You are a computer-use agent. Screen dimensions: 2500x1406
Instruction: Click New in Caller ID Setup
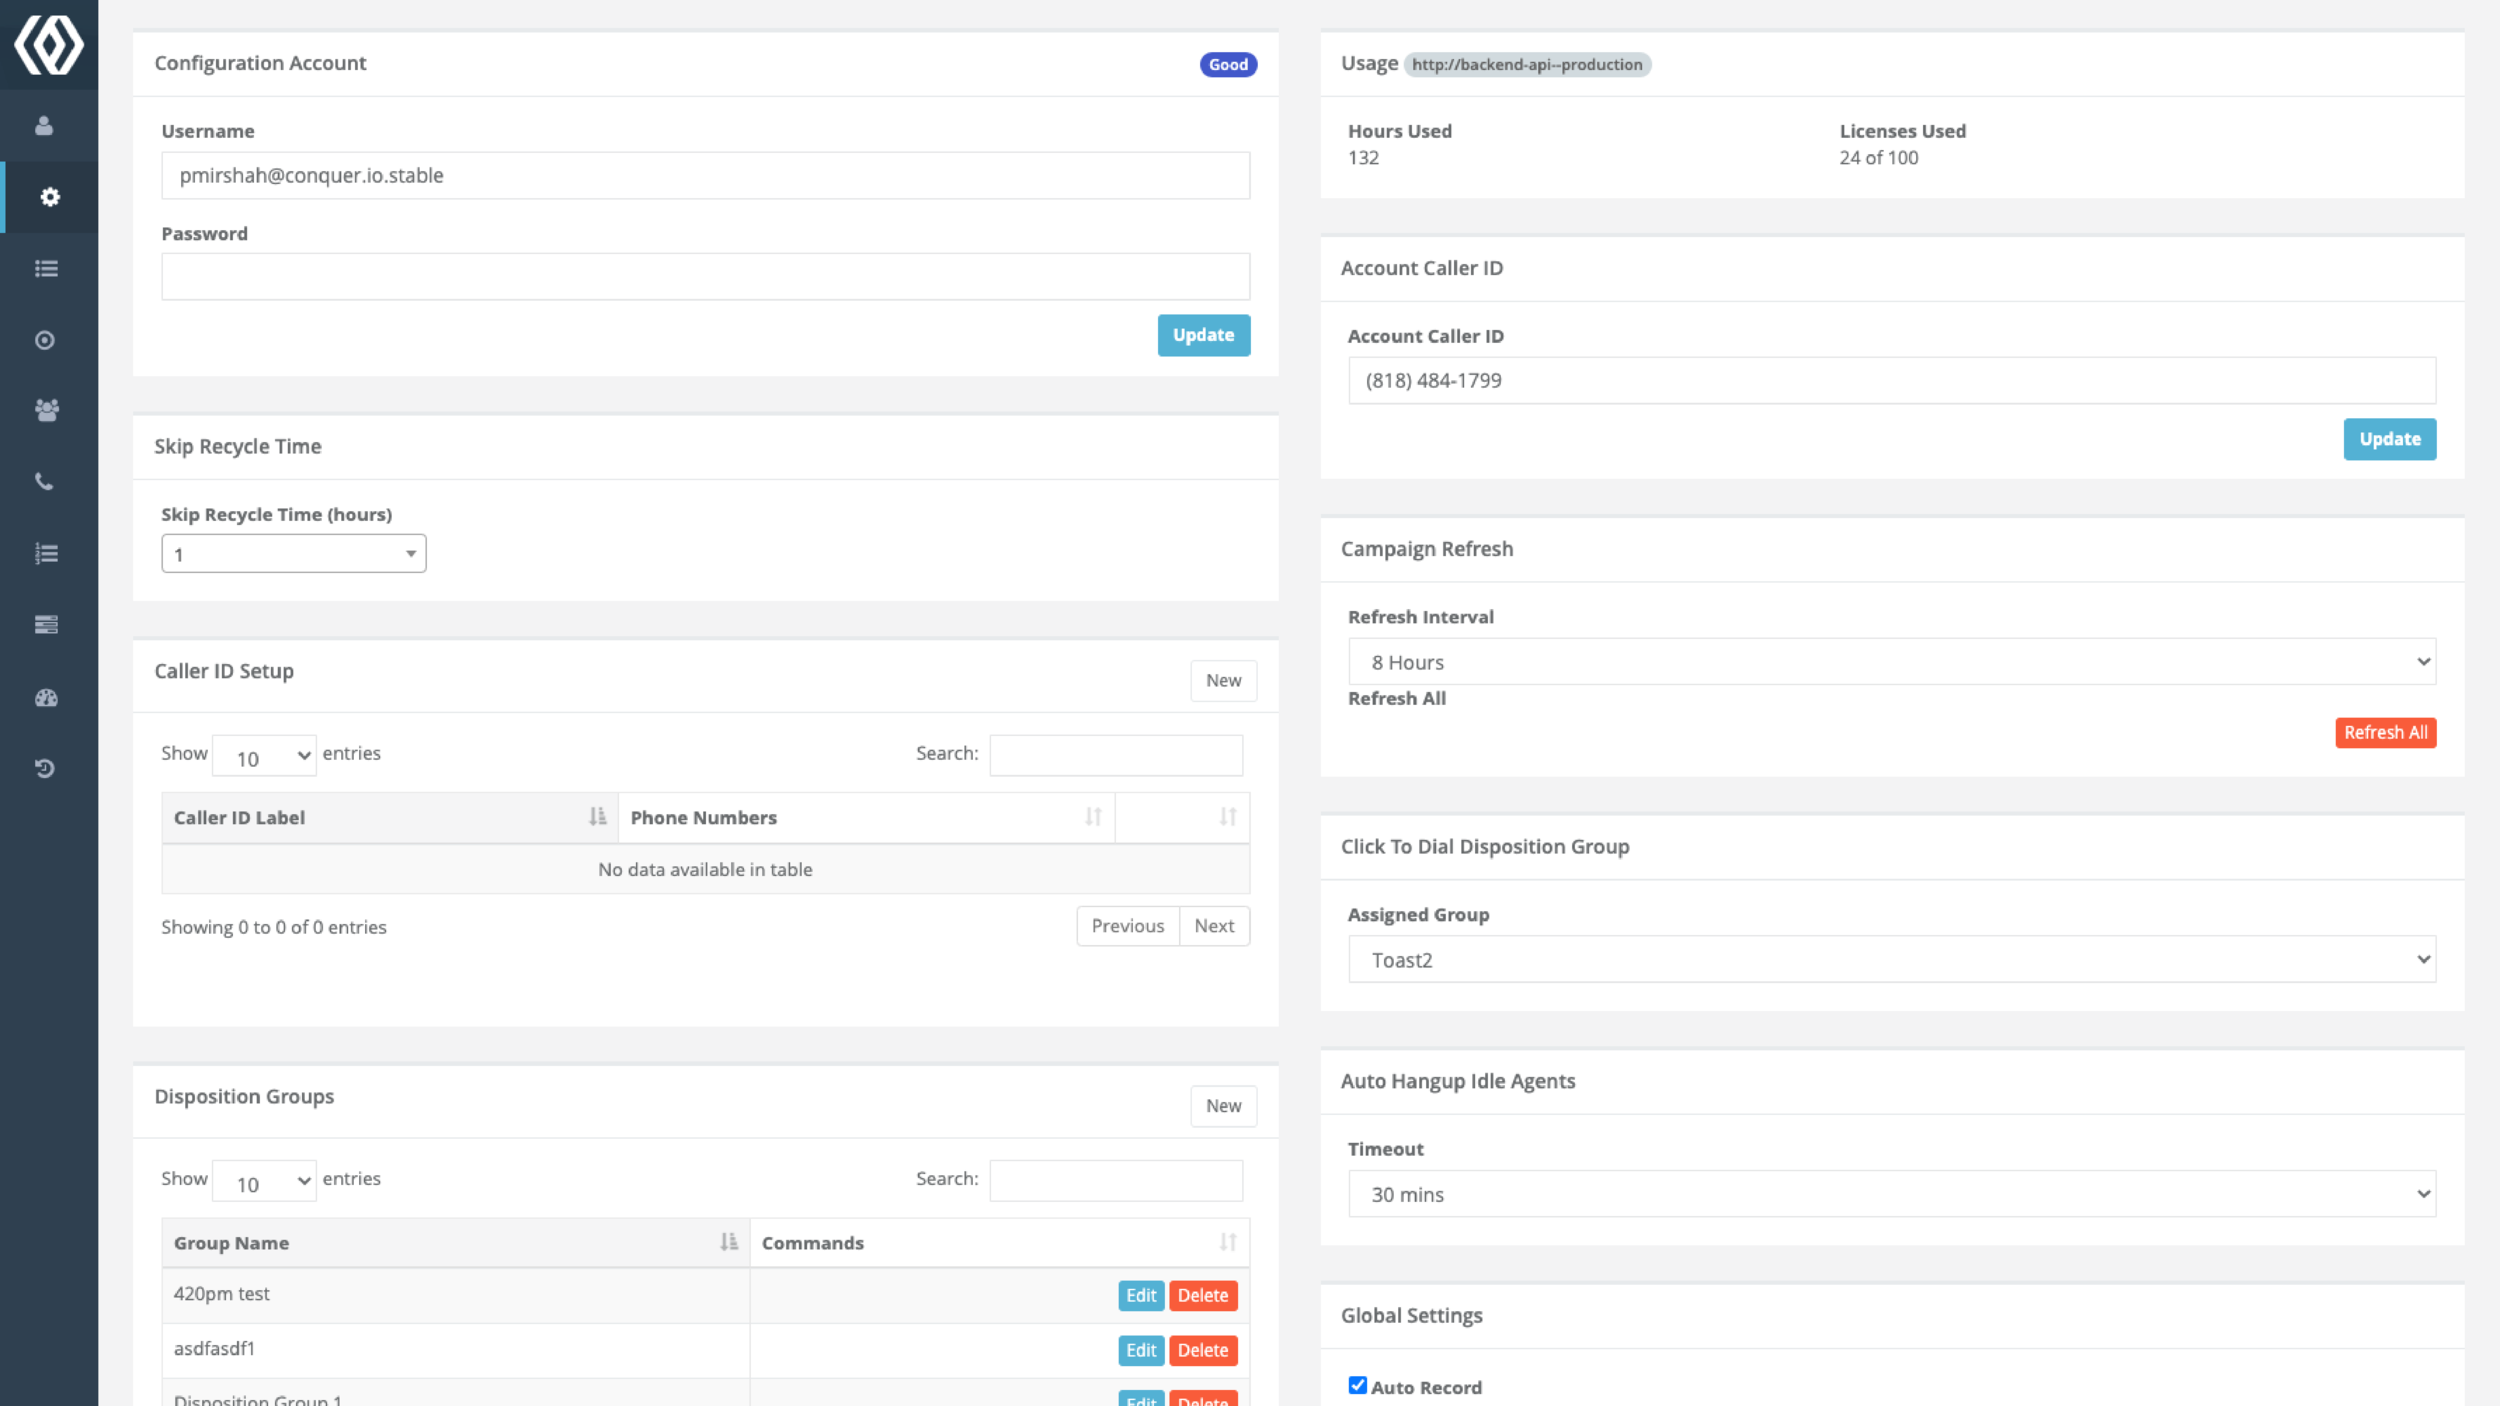point(1222,680)
